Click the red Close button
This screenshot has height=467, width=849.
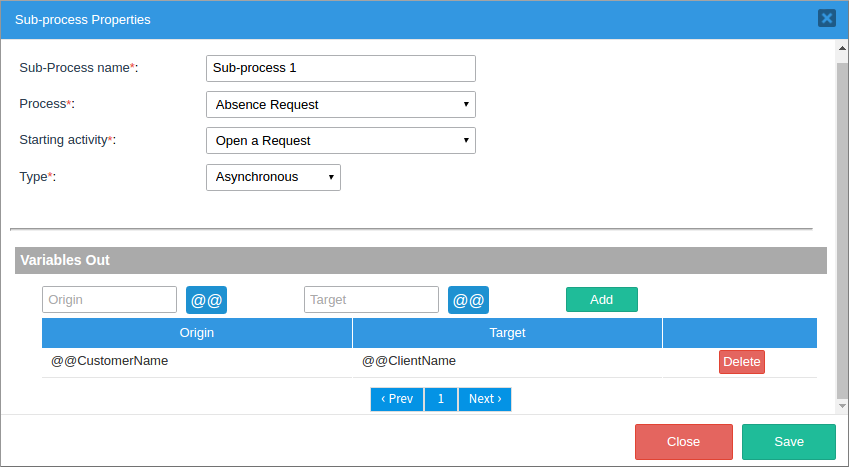(x=683, y=442)
